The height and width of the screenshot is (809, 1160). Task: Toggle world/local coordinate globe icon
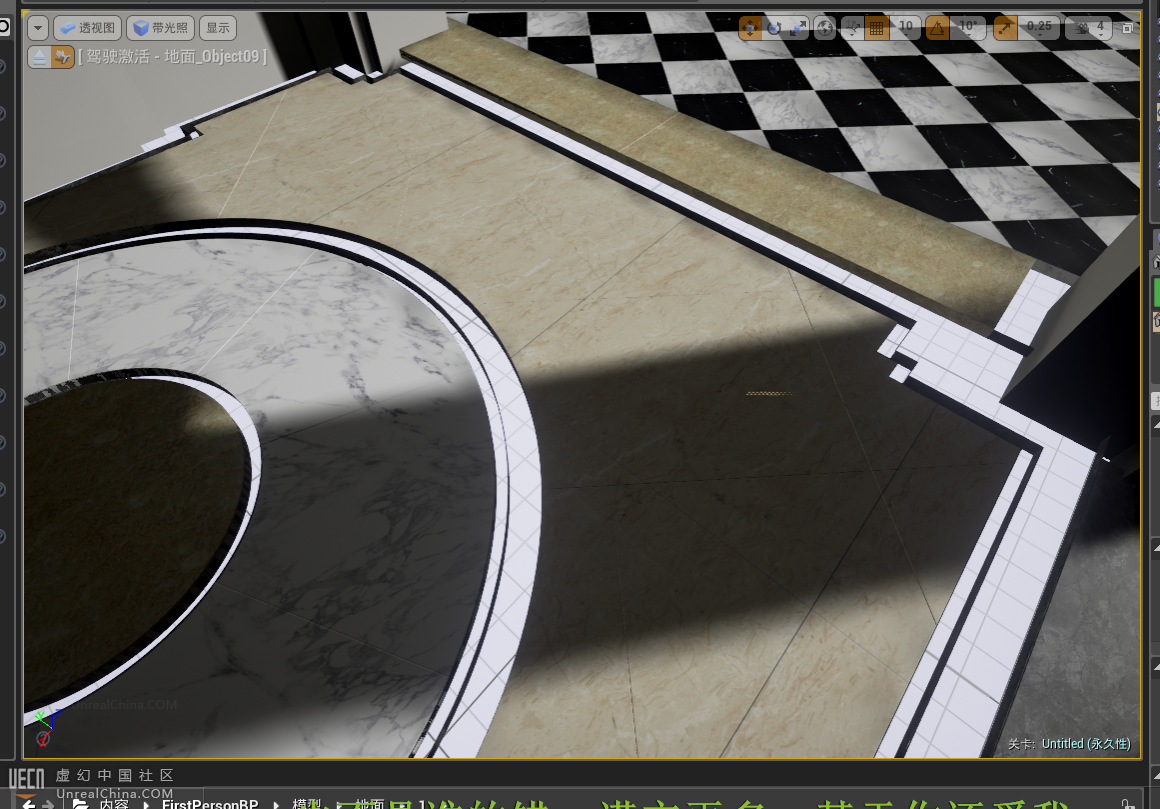pyautogui.click(x=825, y=28)
